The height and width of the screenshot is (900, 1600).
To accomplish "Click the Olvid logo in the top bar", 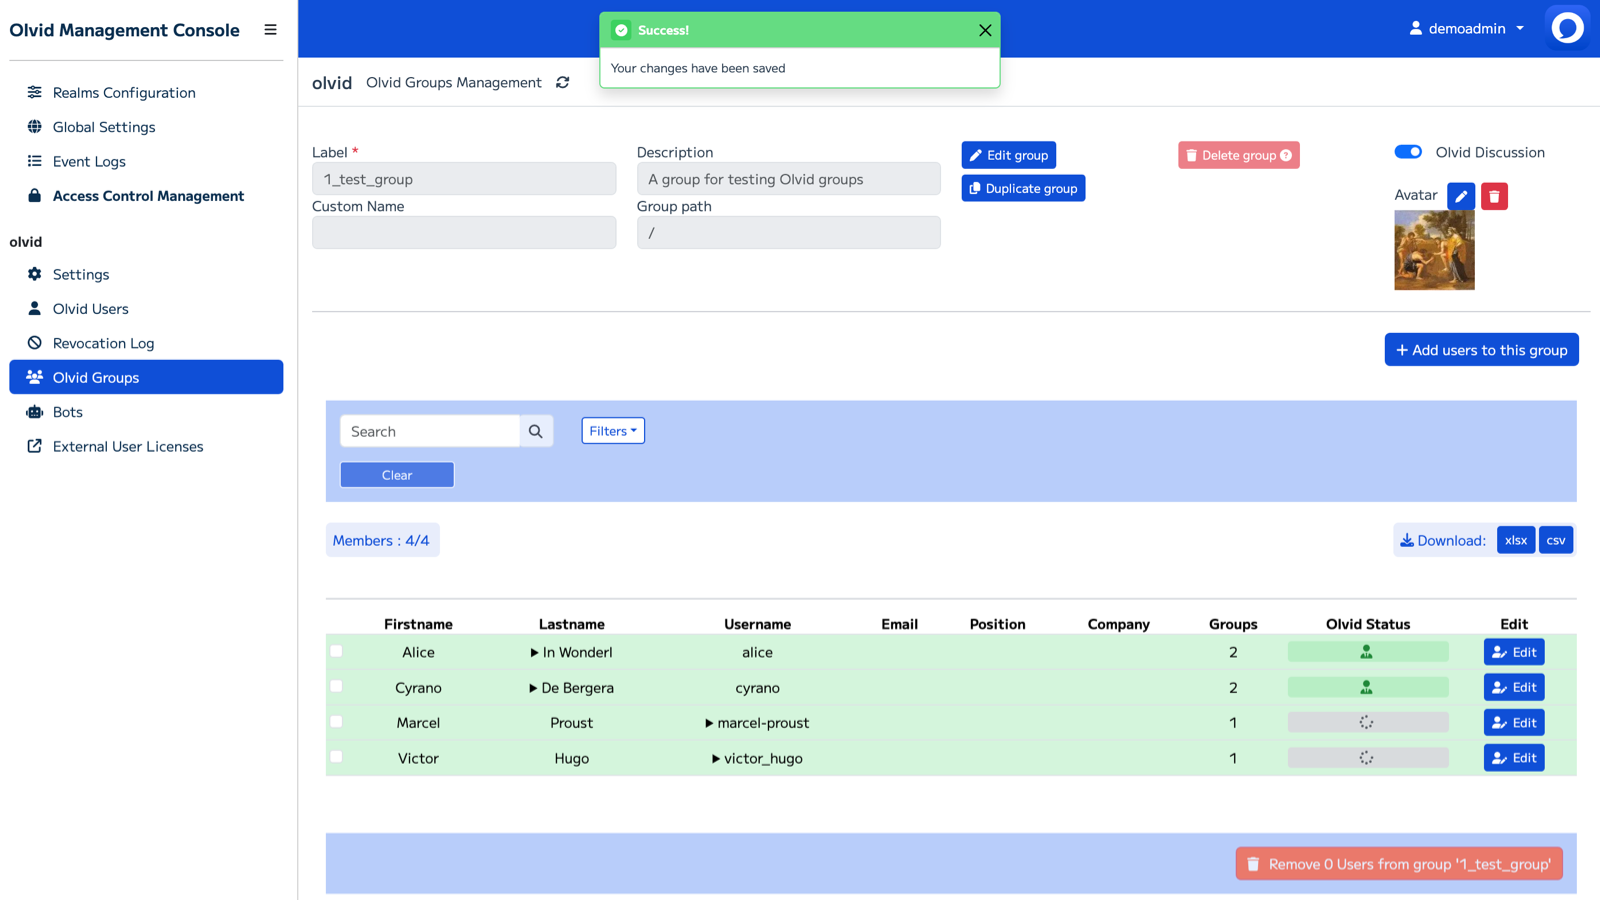I will [1566, 27].
